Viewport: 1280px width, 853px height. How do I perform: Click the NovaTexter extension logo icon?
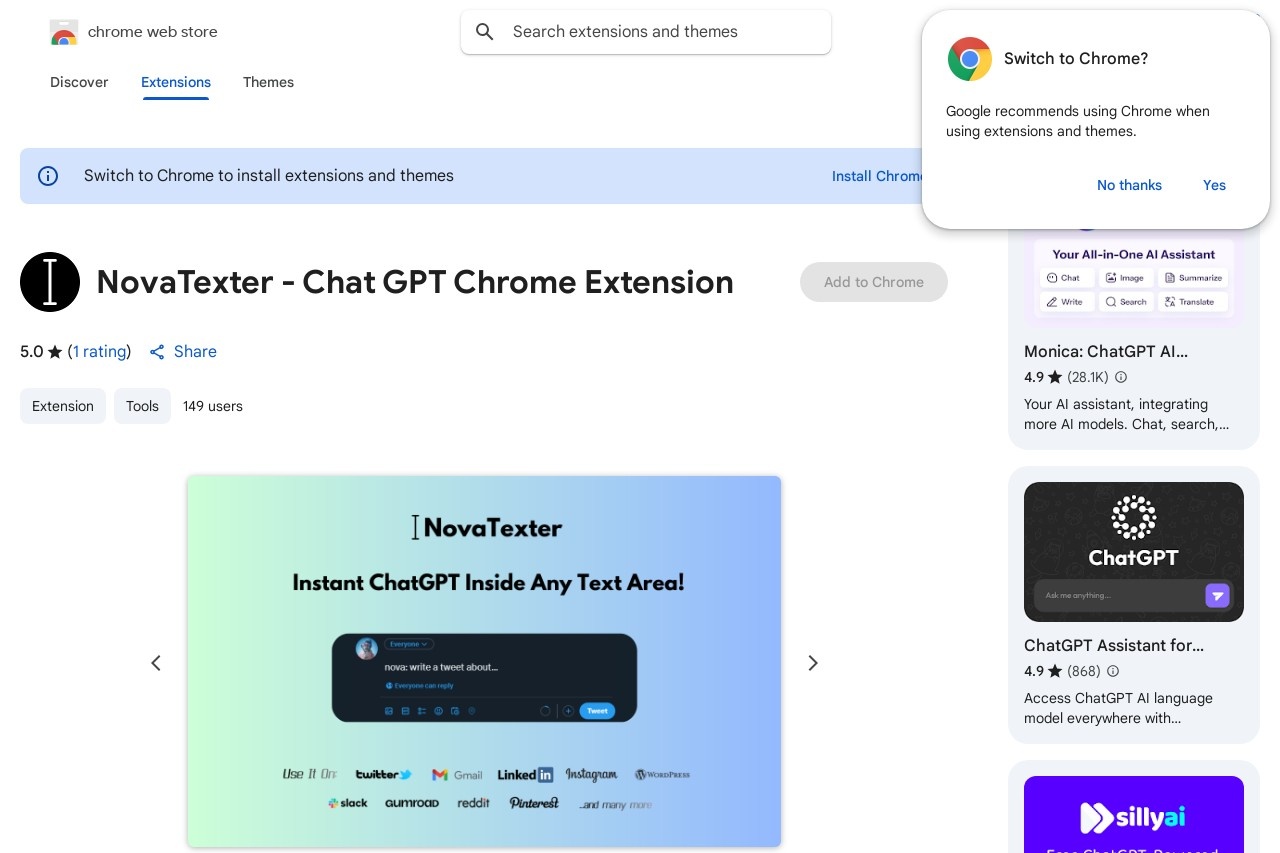(x=50, y=282)
